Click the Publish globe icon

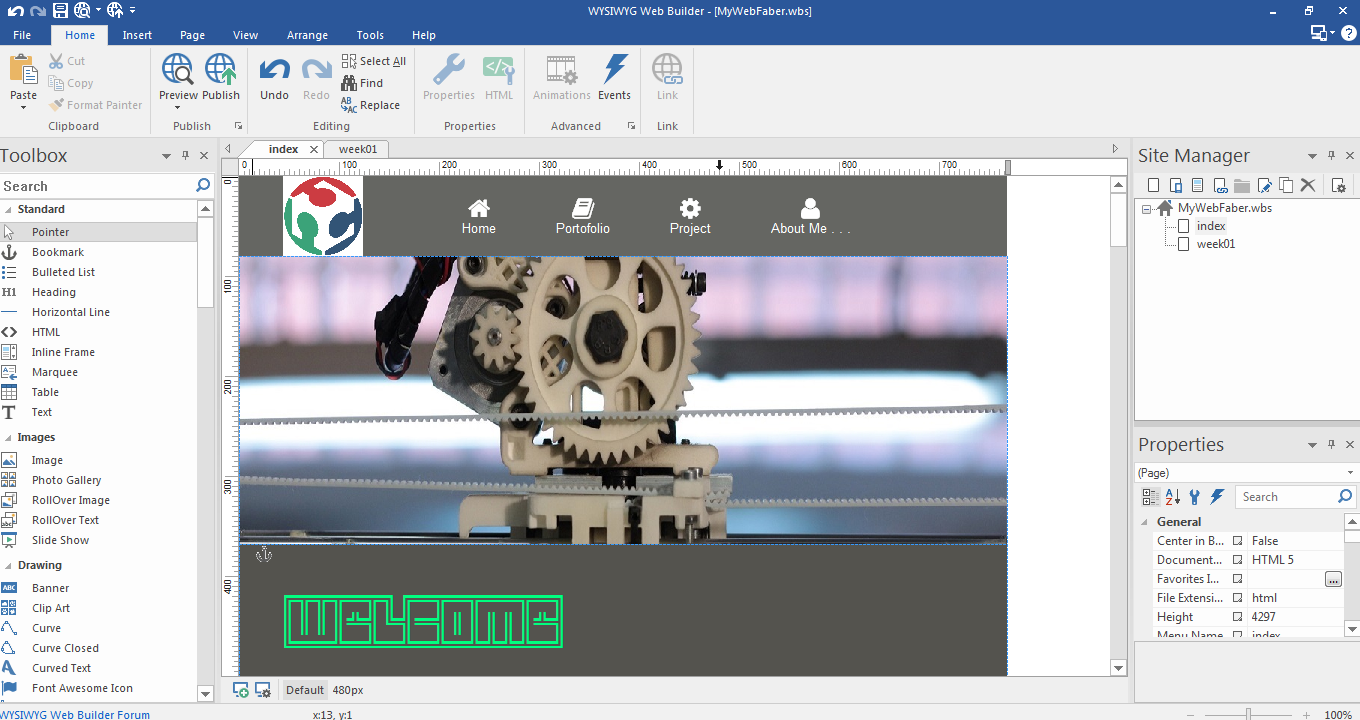tap(220, 69)
